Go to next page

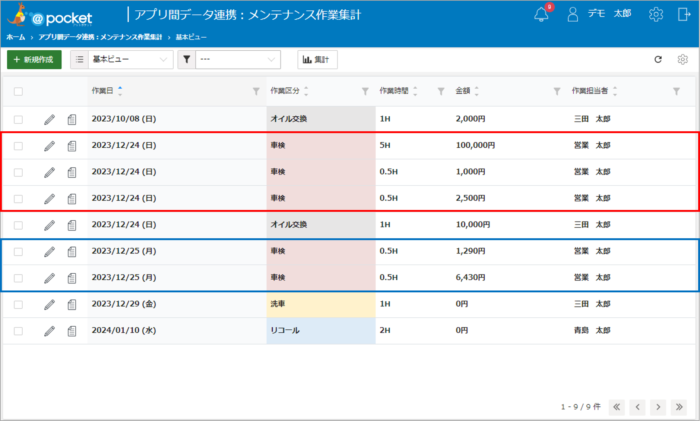(658, 407)
